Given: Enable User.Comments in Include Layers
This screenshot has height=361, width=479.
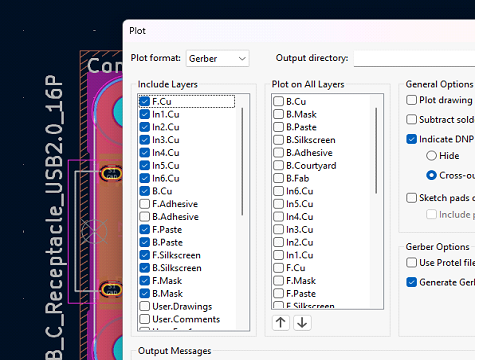Looking at the screenshot, I should pos(145,319).
